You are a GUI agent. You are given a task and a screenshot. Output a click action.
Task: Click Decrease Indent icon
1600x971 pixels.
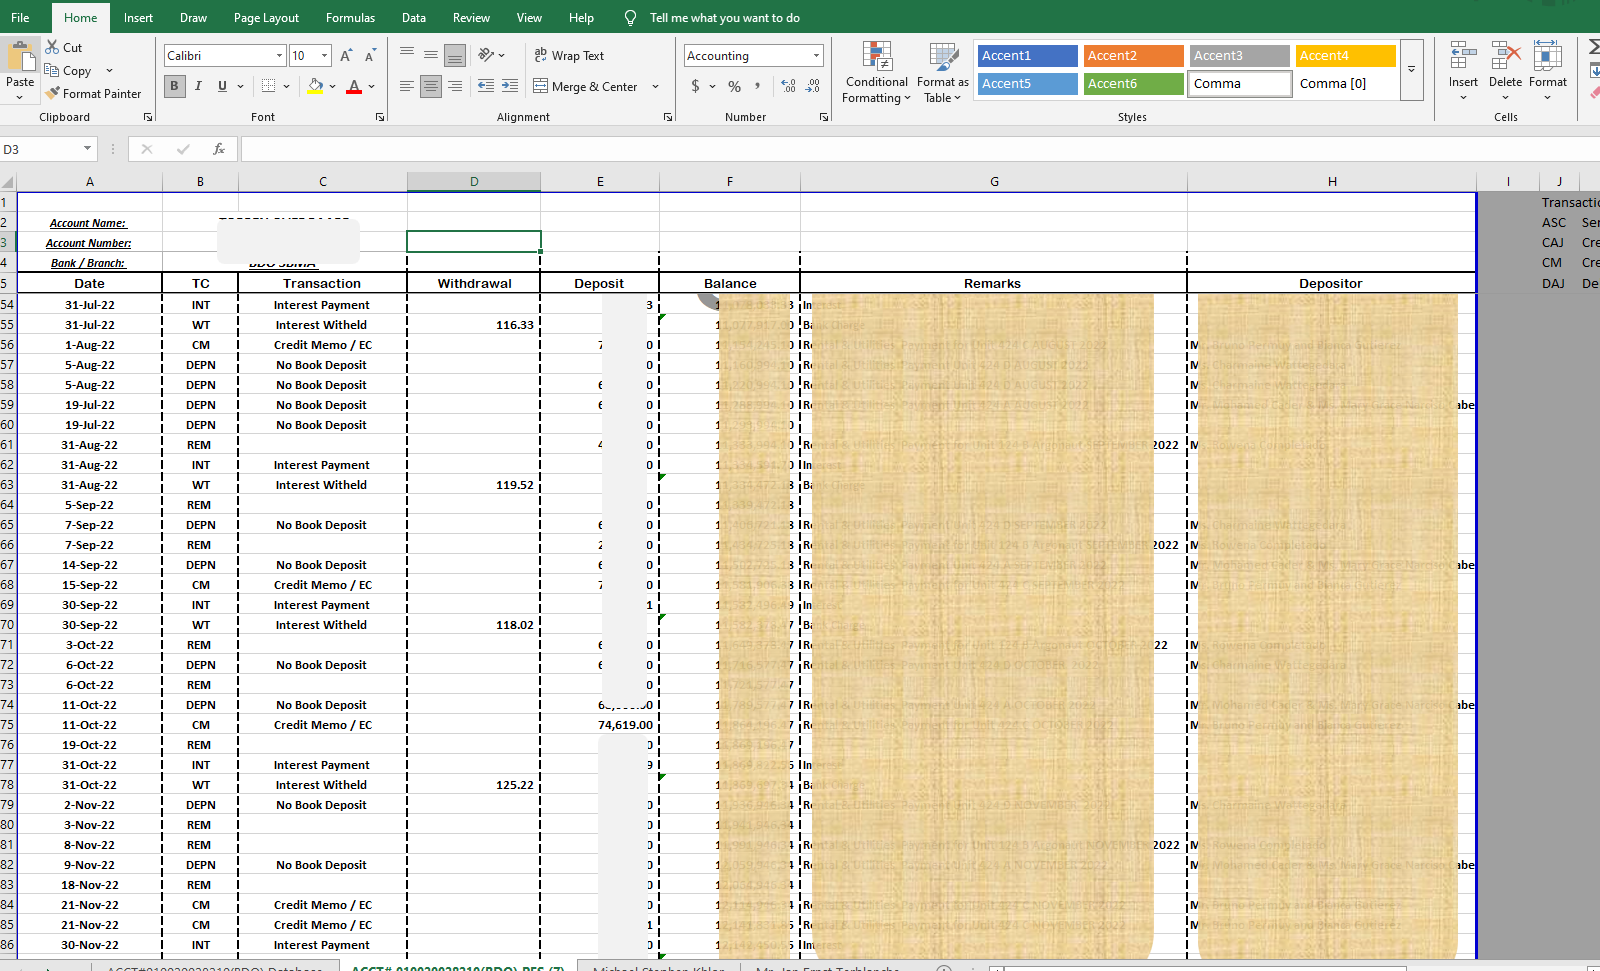point(486,86)
